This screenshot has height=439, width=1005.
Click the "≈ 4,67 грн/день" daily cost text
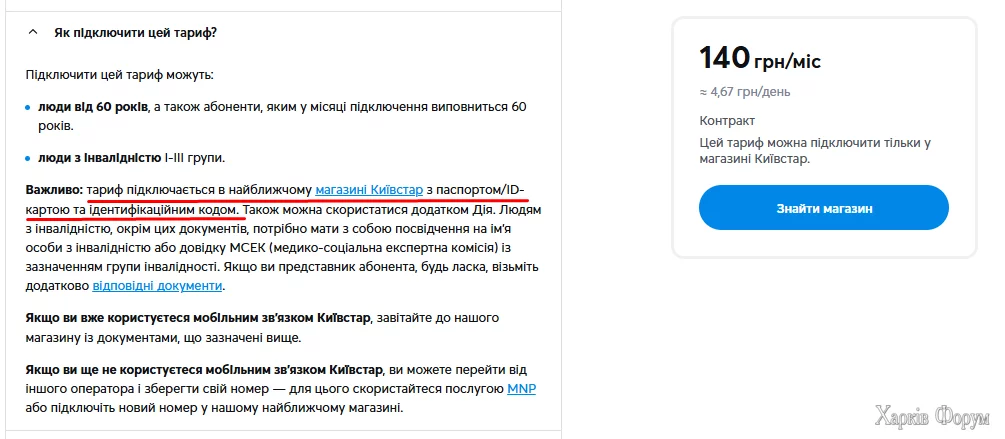point(745,92)
